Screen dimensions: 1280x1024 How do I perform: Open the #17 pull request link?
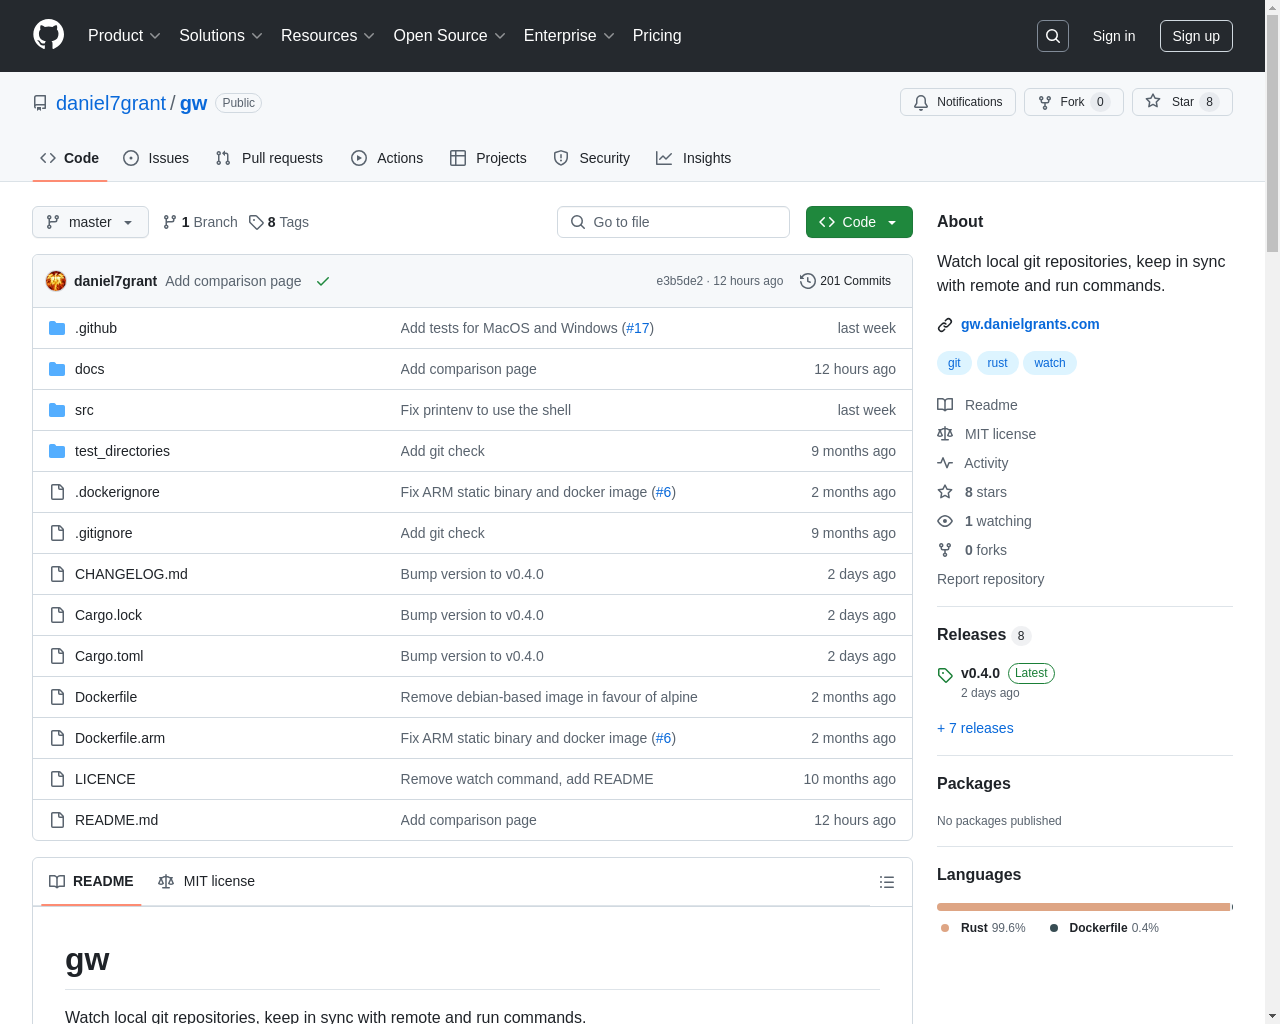638,328
